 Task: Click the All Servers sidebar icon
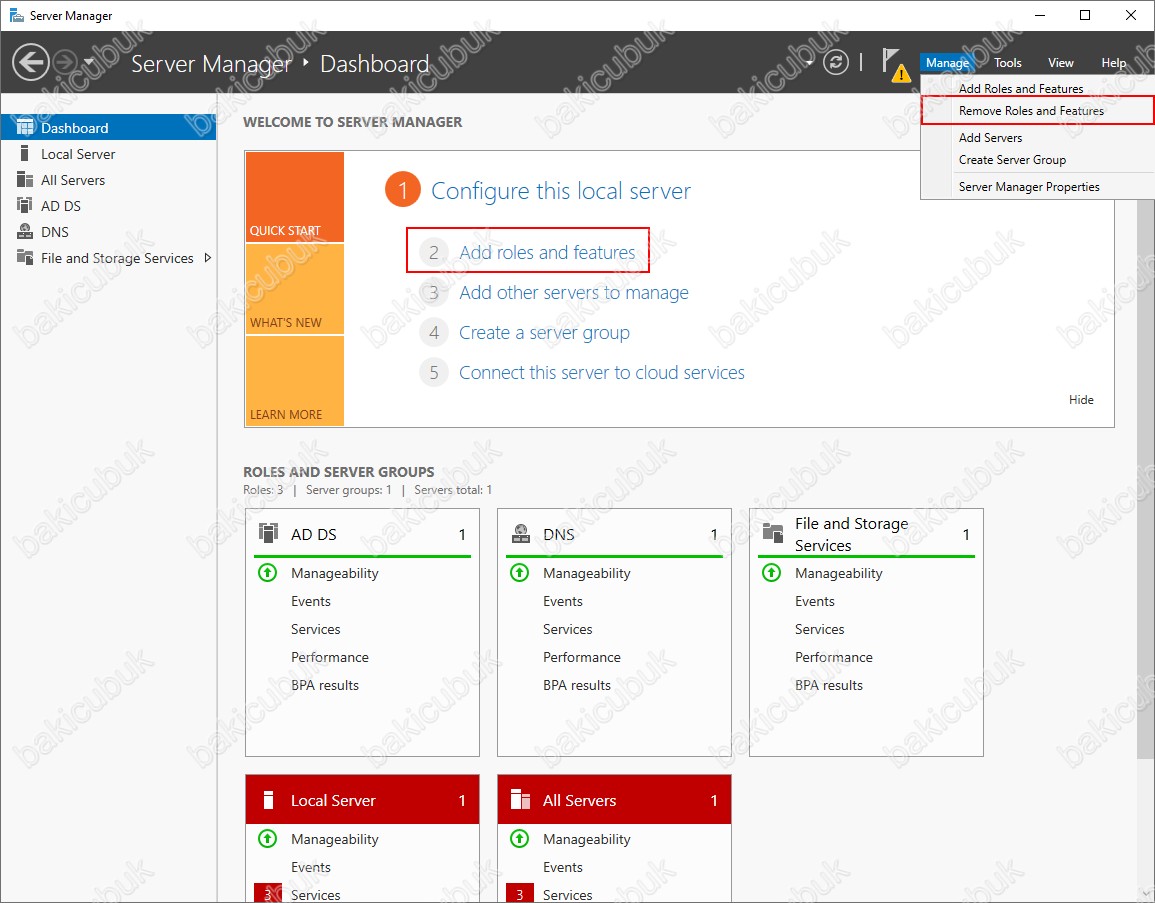[x=25, y=180]
